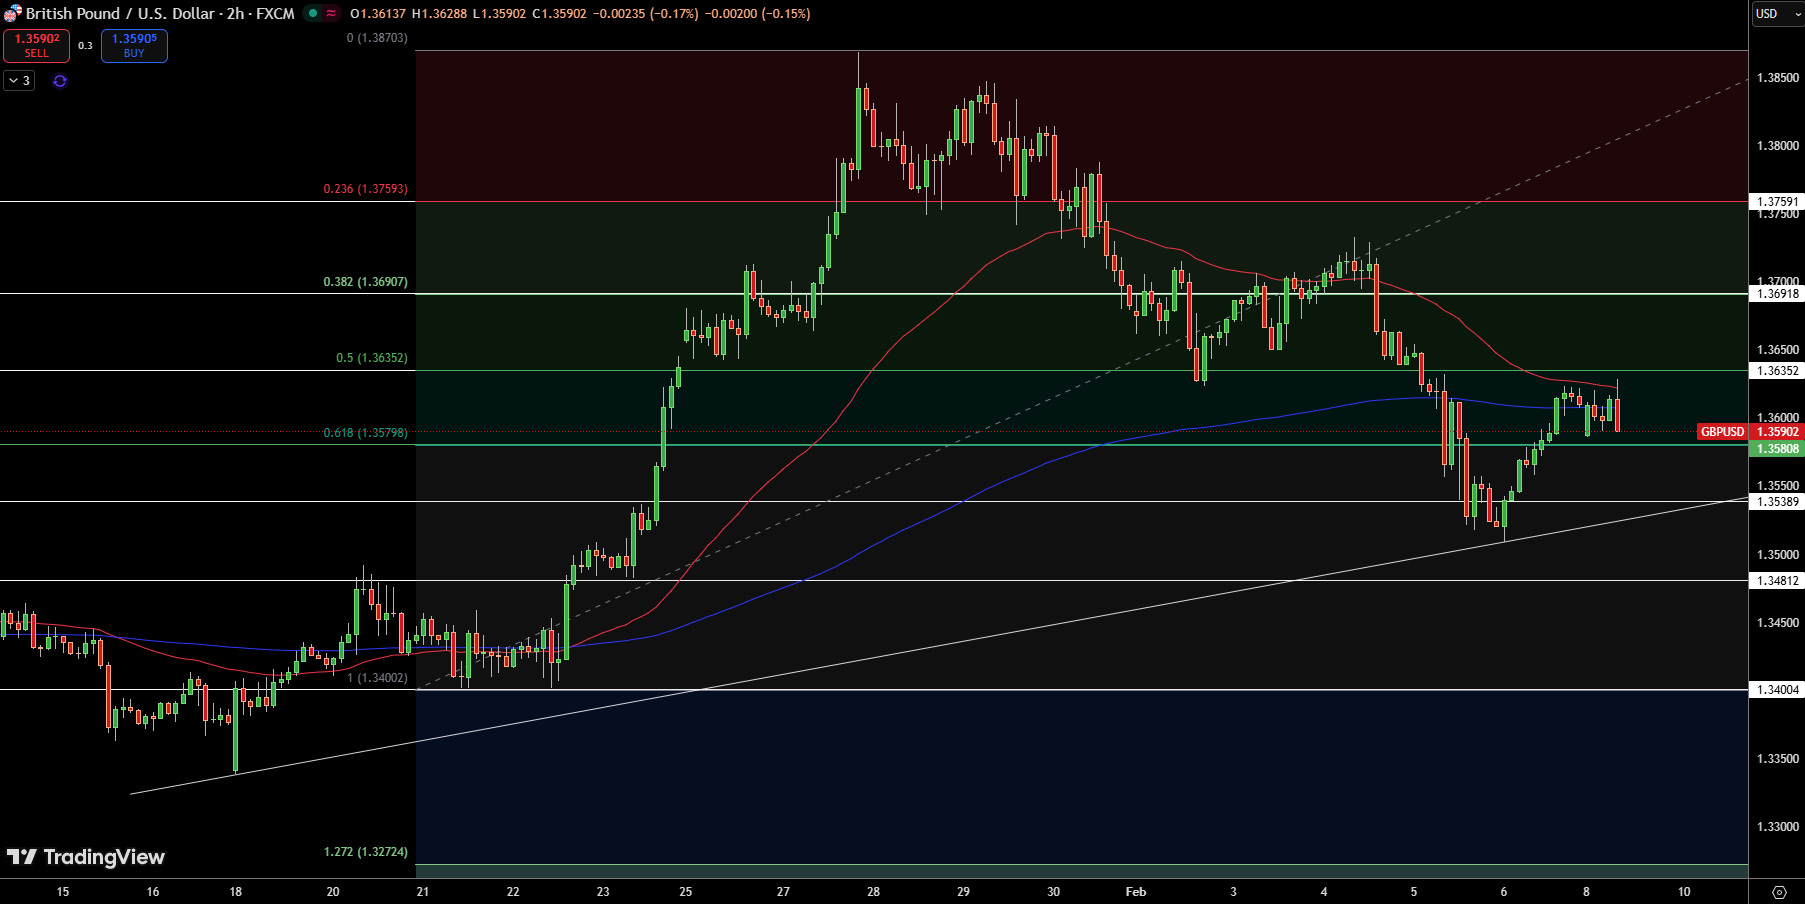Click the purple refresh/sync icon
The image size is (1805, 904).
tap(60, 81)
